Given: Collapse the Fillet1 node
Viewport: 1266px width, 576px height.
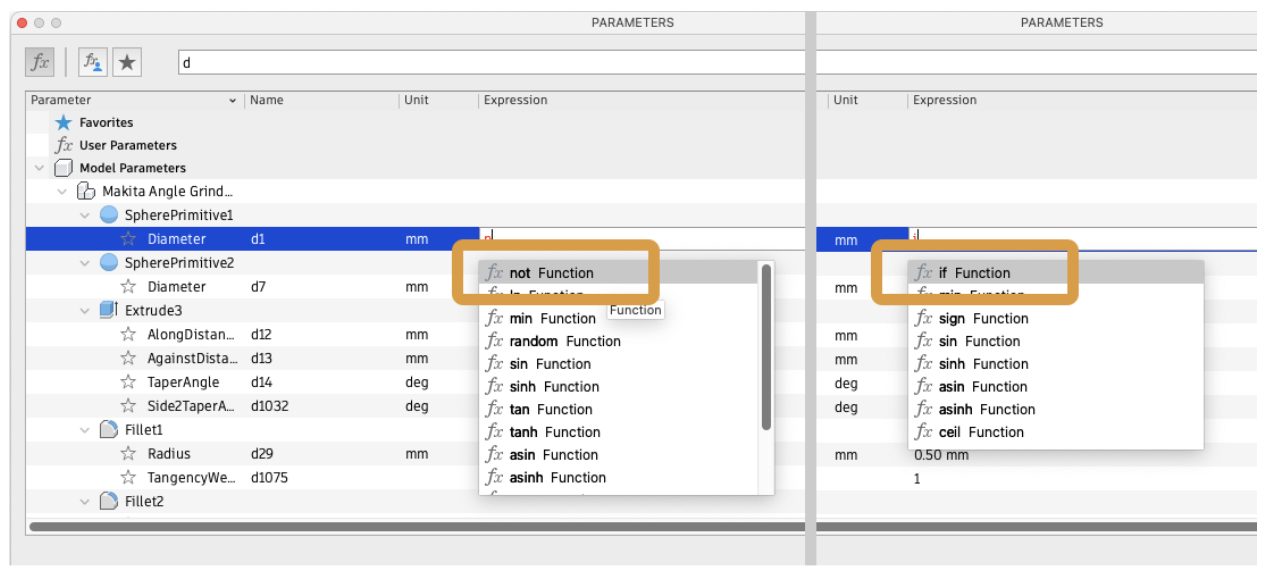Looking at the screenshot, I should click(x=85, y=430).
